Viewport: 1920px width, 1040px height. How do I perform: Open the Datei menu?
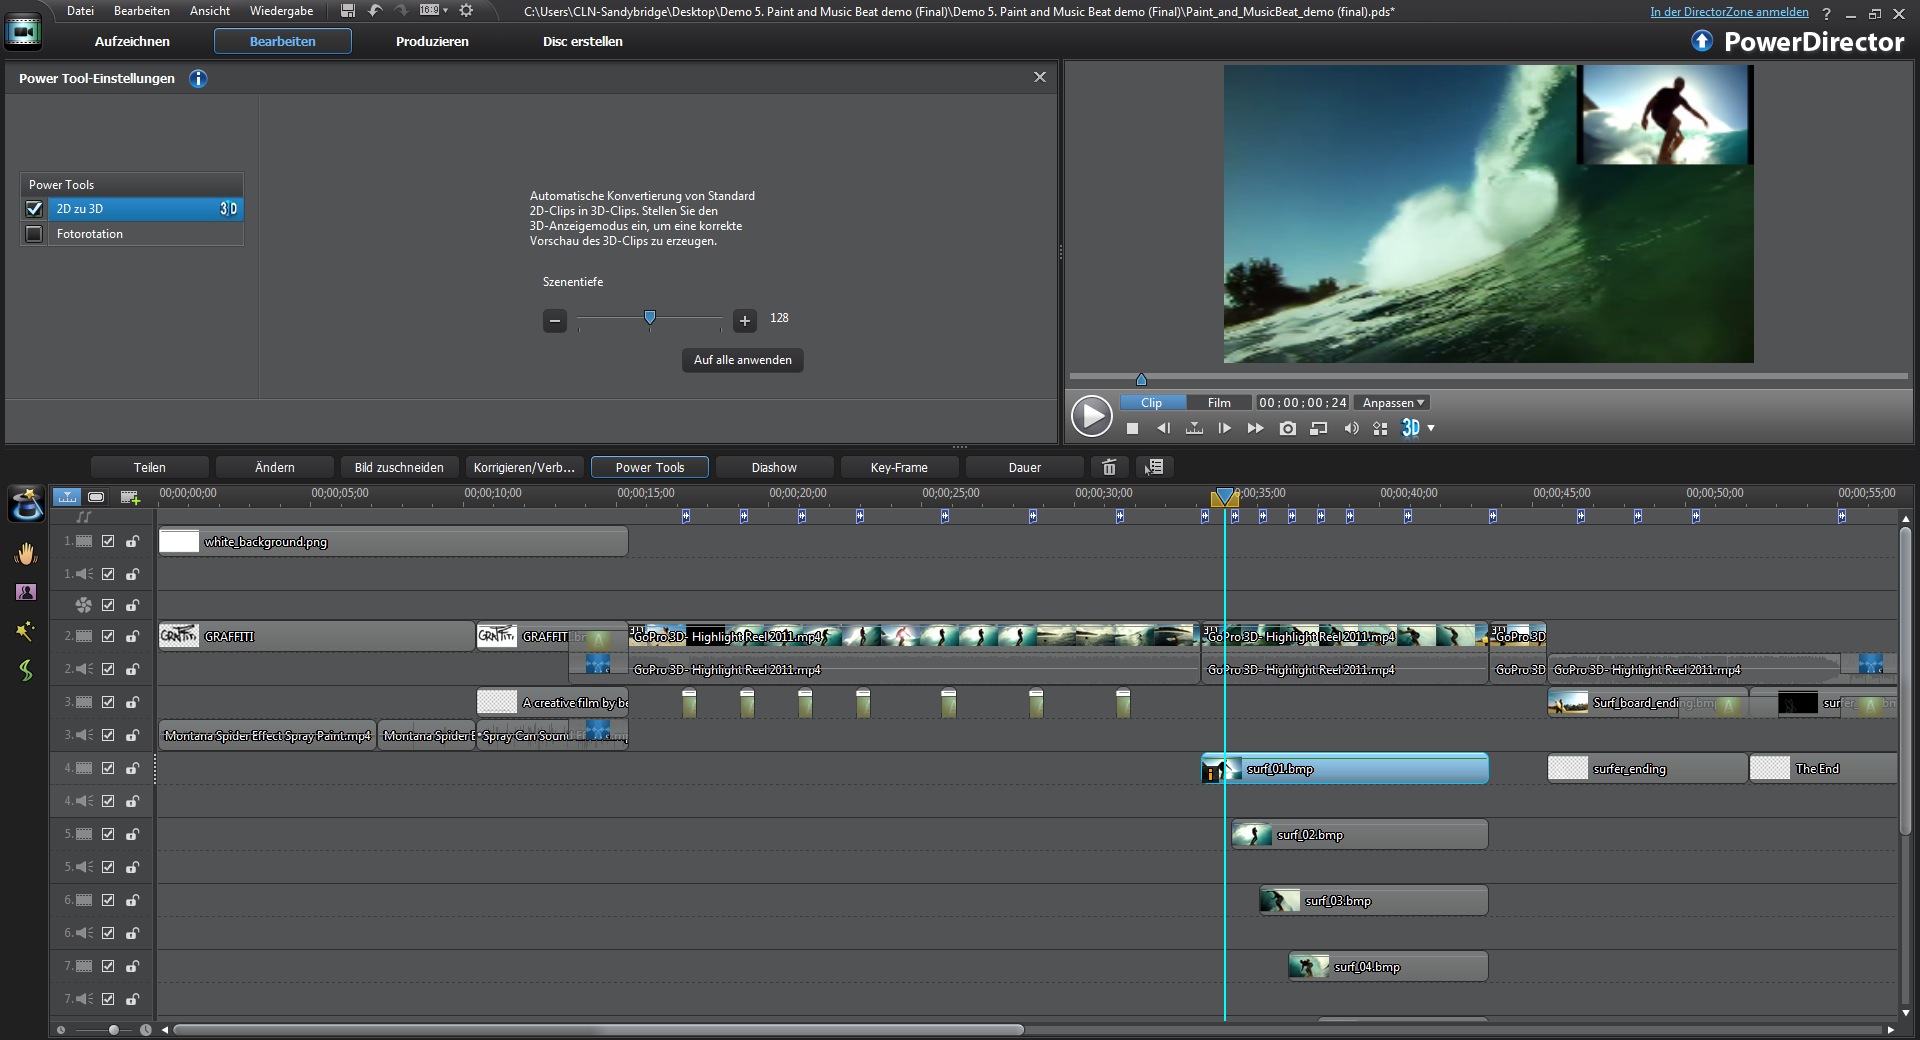[x=80, y=11]
